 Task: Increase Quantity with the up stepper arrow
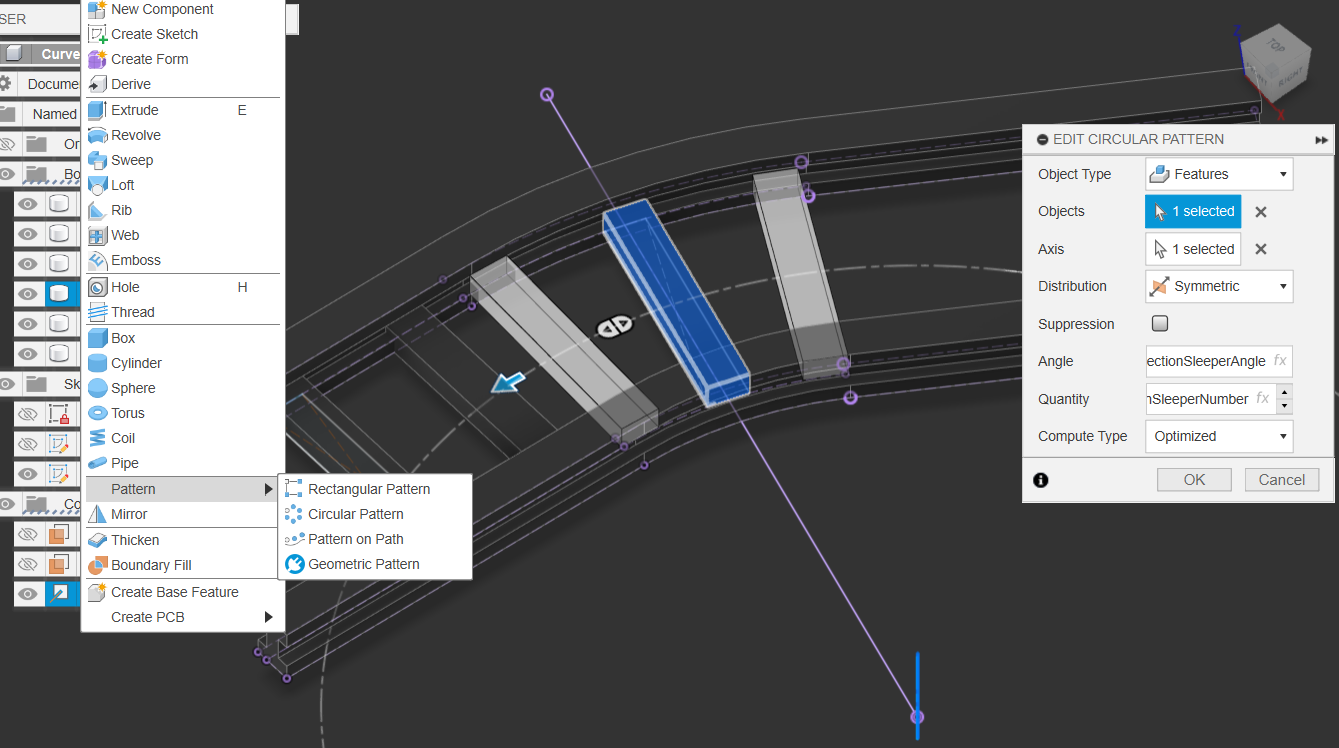pos(1284,391)
